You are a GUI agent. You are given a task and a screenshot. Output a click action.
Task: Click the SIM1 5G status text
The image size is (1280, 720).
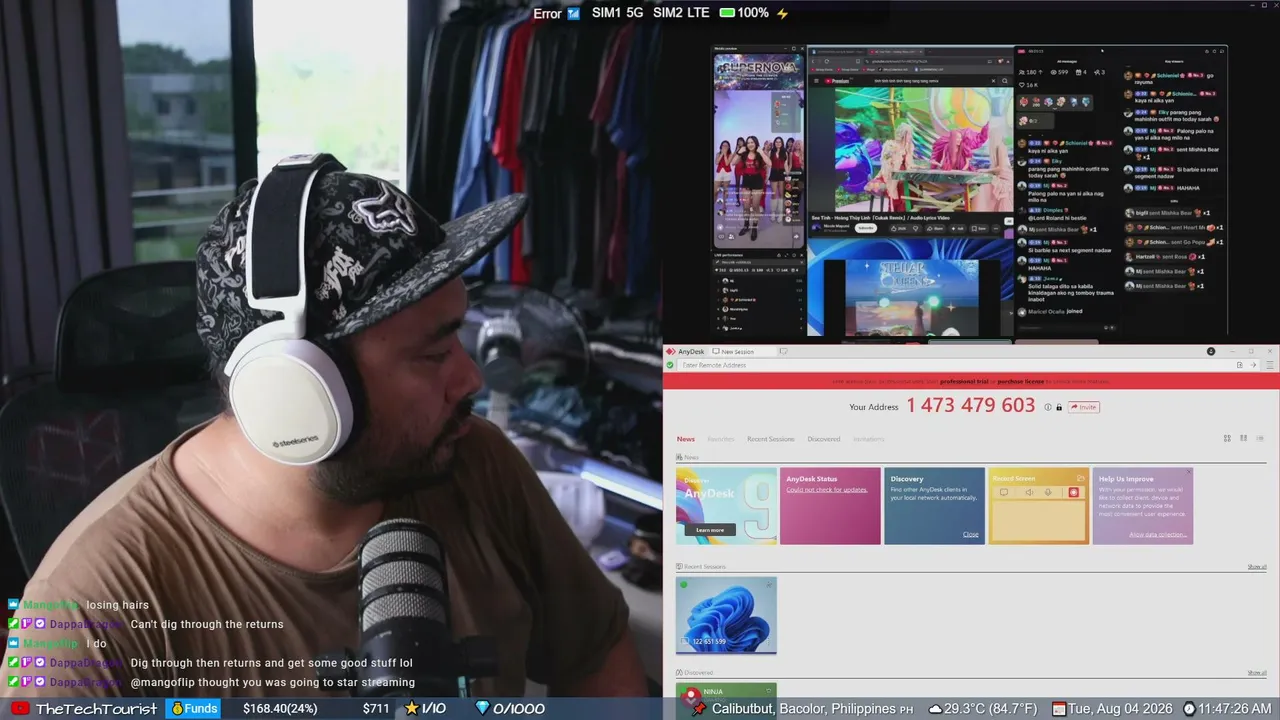pyautogui.click(x=617, y=13)
